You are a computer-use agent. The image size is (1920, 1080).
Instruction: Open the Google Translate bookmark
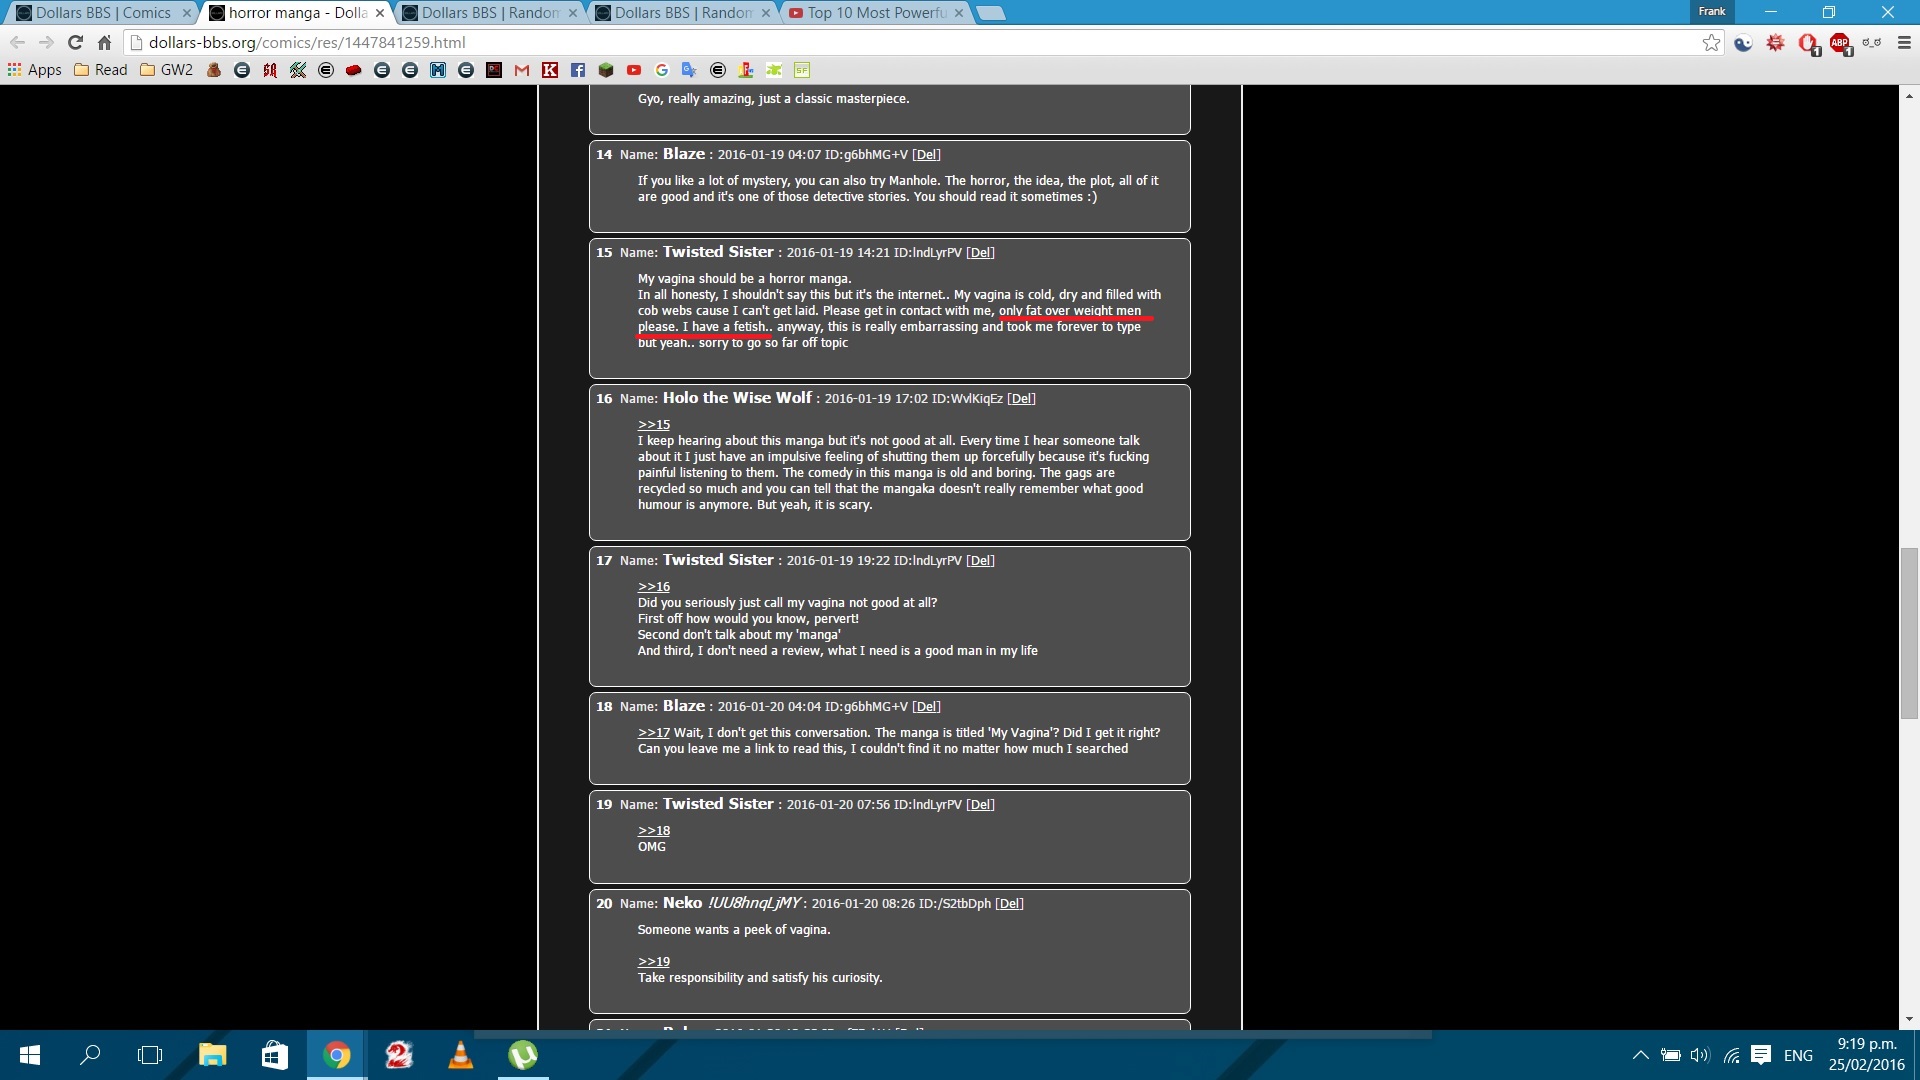click(689, 70)
